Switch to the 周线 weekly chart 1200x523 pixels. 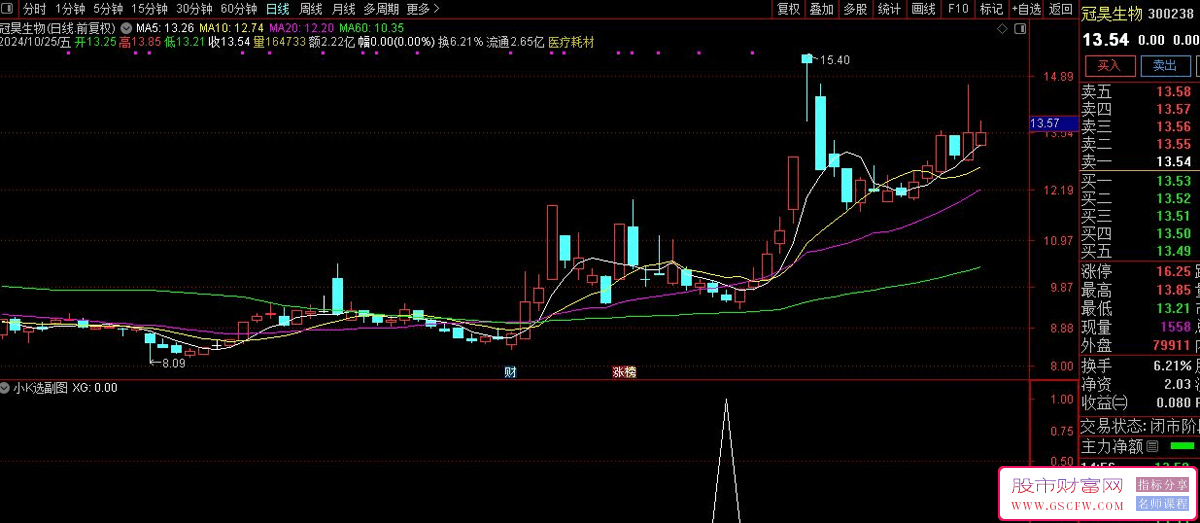[x=311, y=9]
